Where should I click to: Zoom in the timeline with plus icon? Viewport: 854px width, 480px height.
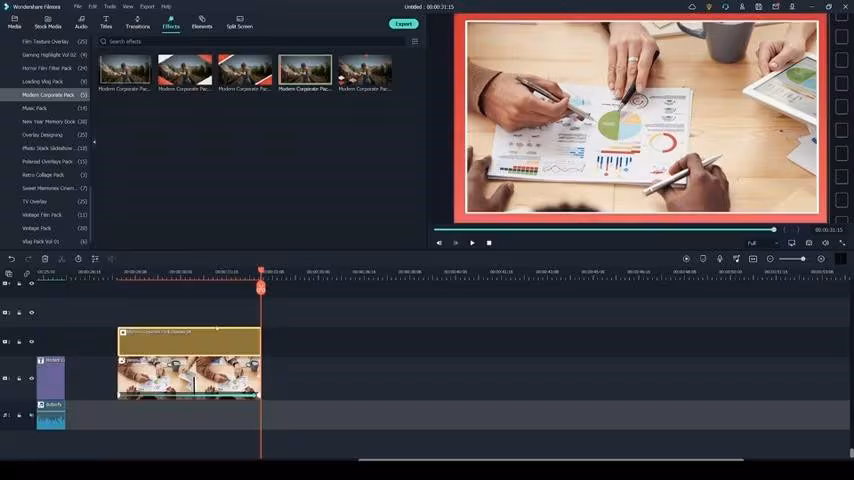click(x=821, y=259)
